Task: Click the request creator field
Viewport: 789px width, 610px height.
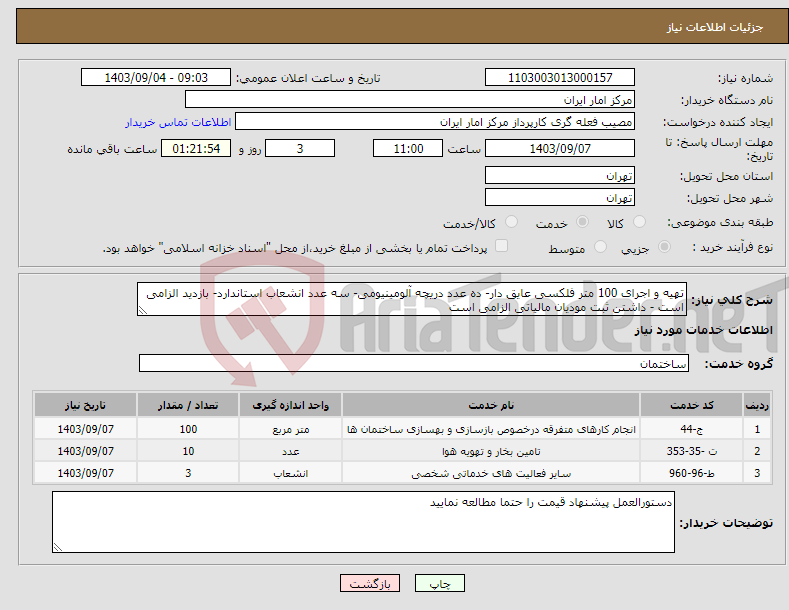Action: tap(435, 122)
